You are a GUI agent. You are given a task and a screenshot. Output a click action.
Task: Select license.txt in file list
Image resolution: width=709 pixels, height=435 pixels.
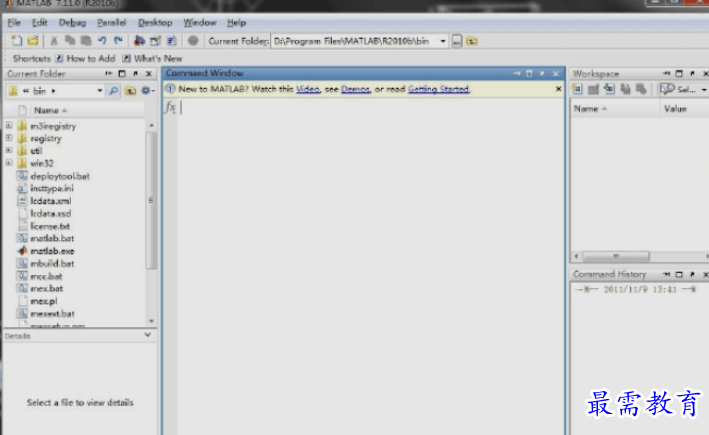tap(50, 226)
